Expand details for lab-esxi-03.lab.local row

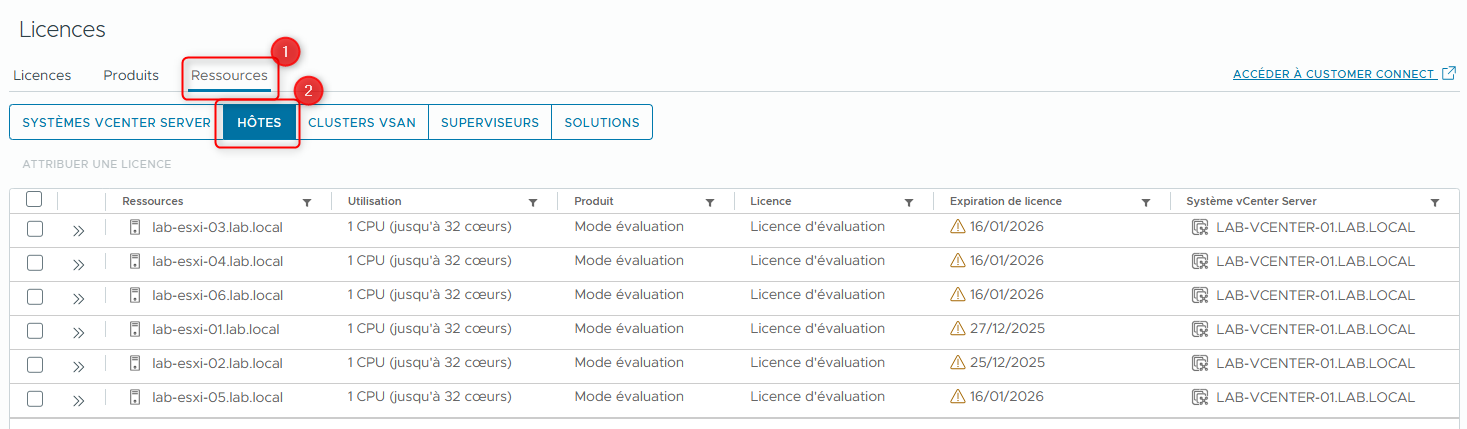point(78,230)
